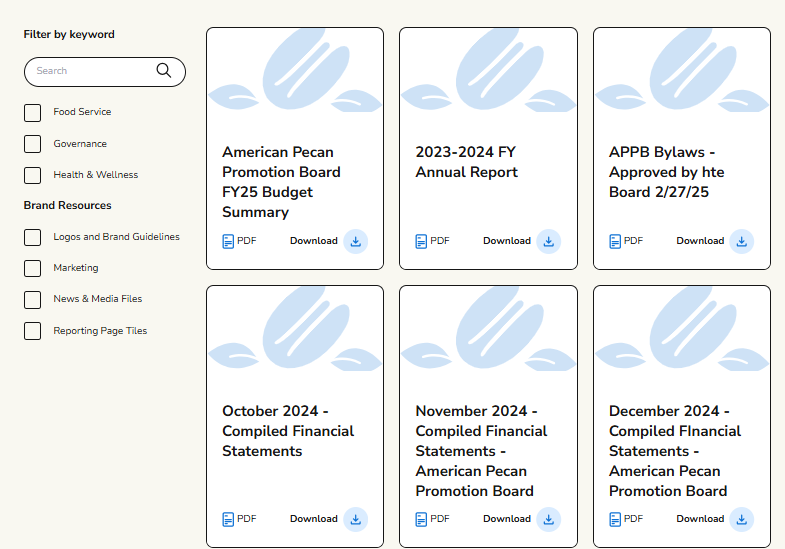The height and width of the screenshot is (549, 785).
Task: Click PDF label on October 2024 card
Action: point(247,519)
